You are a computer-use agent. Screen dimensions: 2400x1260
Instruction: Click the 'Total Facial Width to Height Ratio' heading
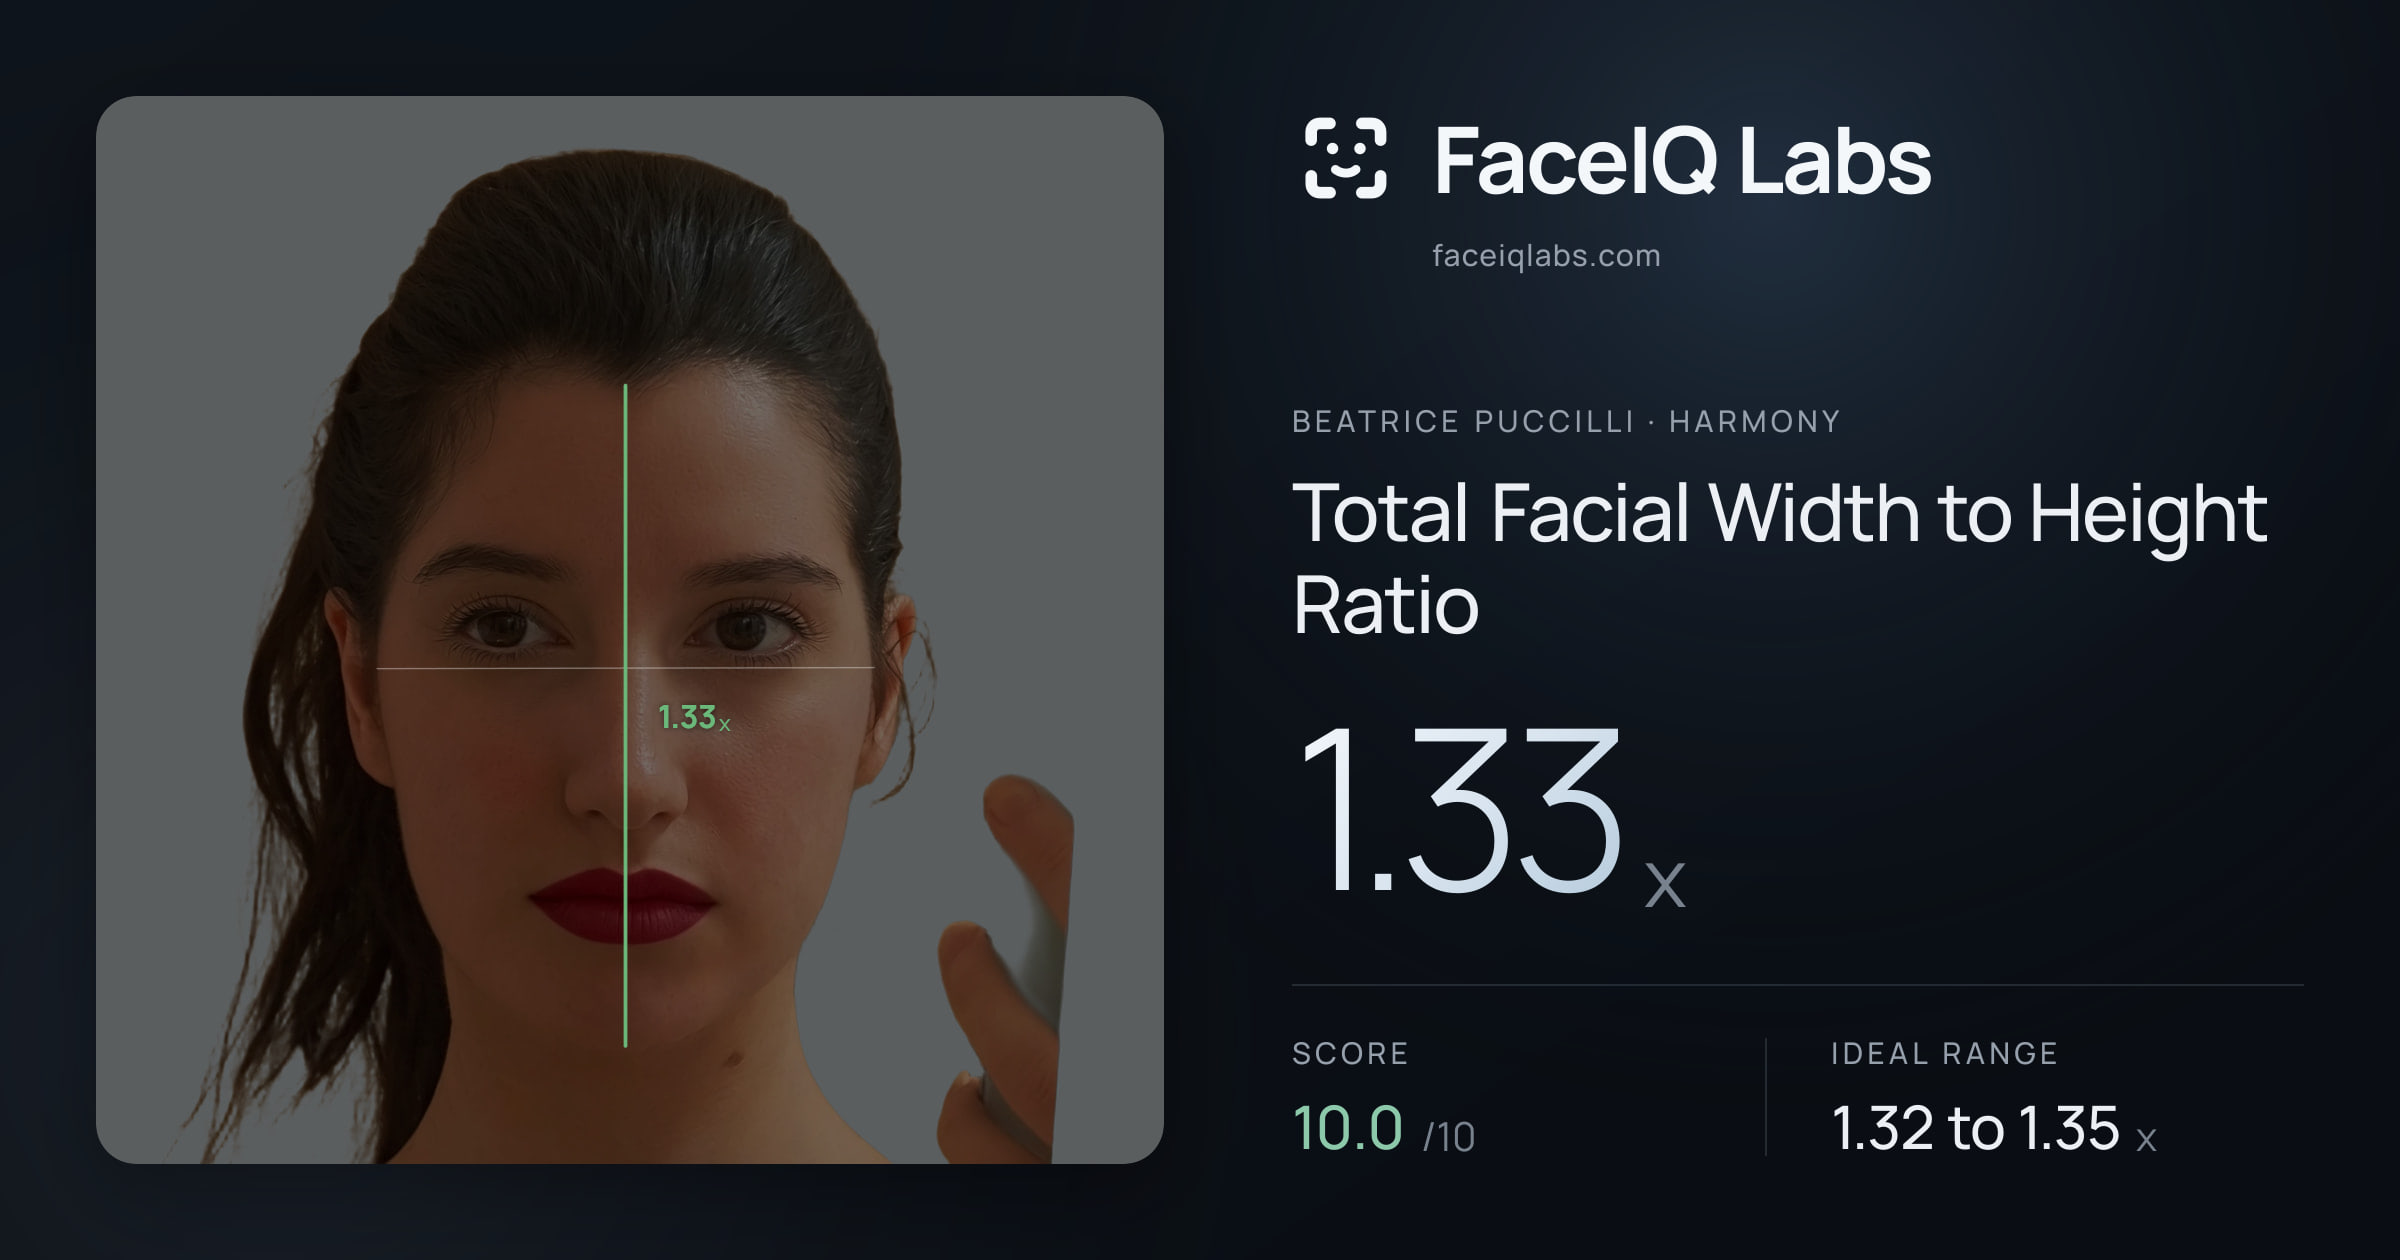(x=1780, y=557)
